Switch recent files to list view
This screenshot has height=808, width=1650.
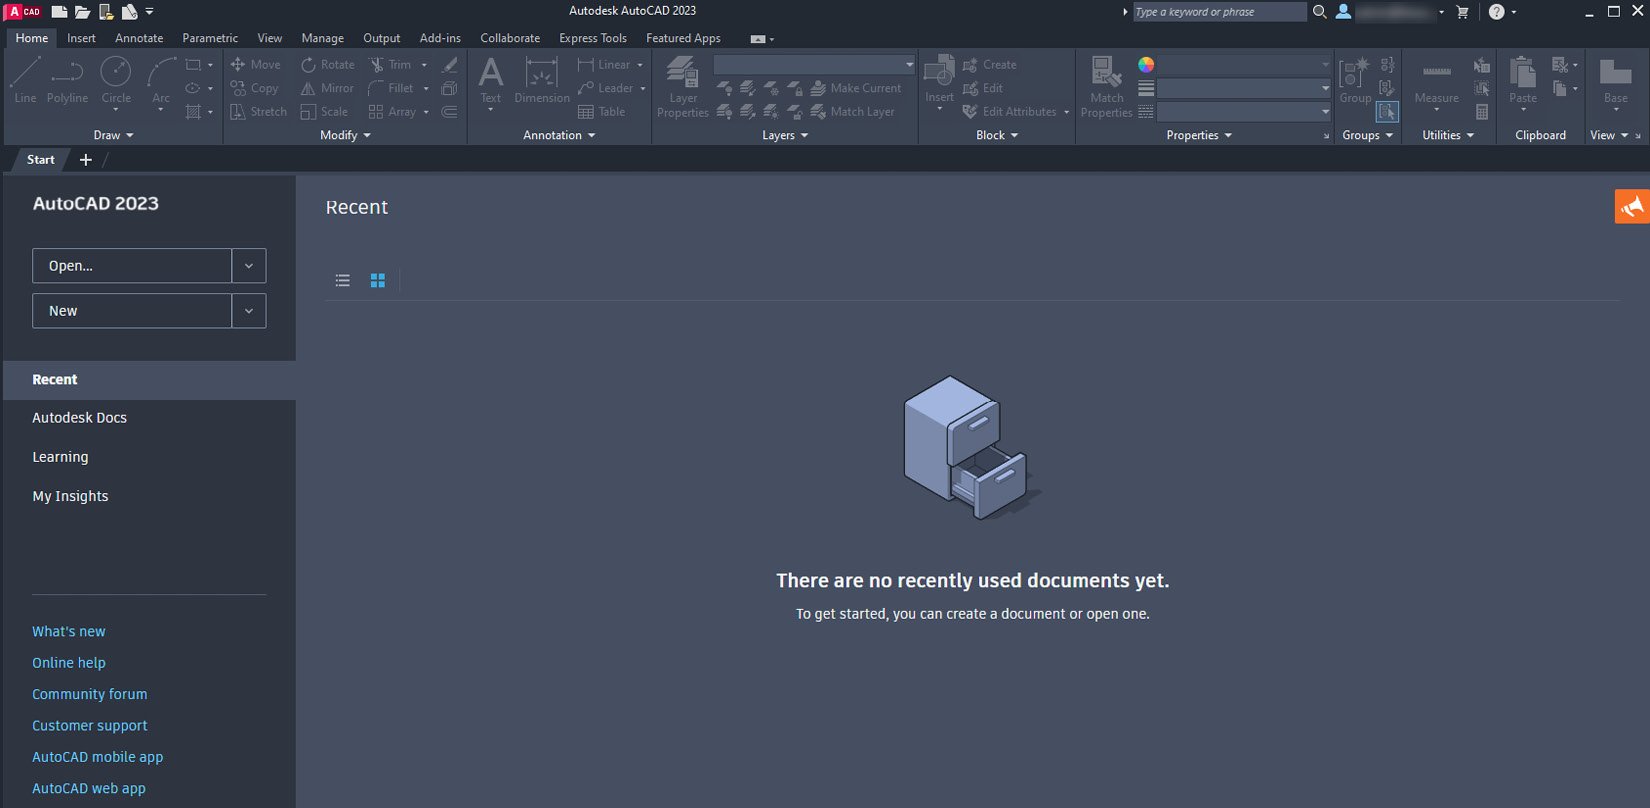343,280
